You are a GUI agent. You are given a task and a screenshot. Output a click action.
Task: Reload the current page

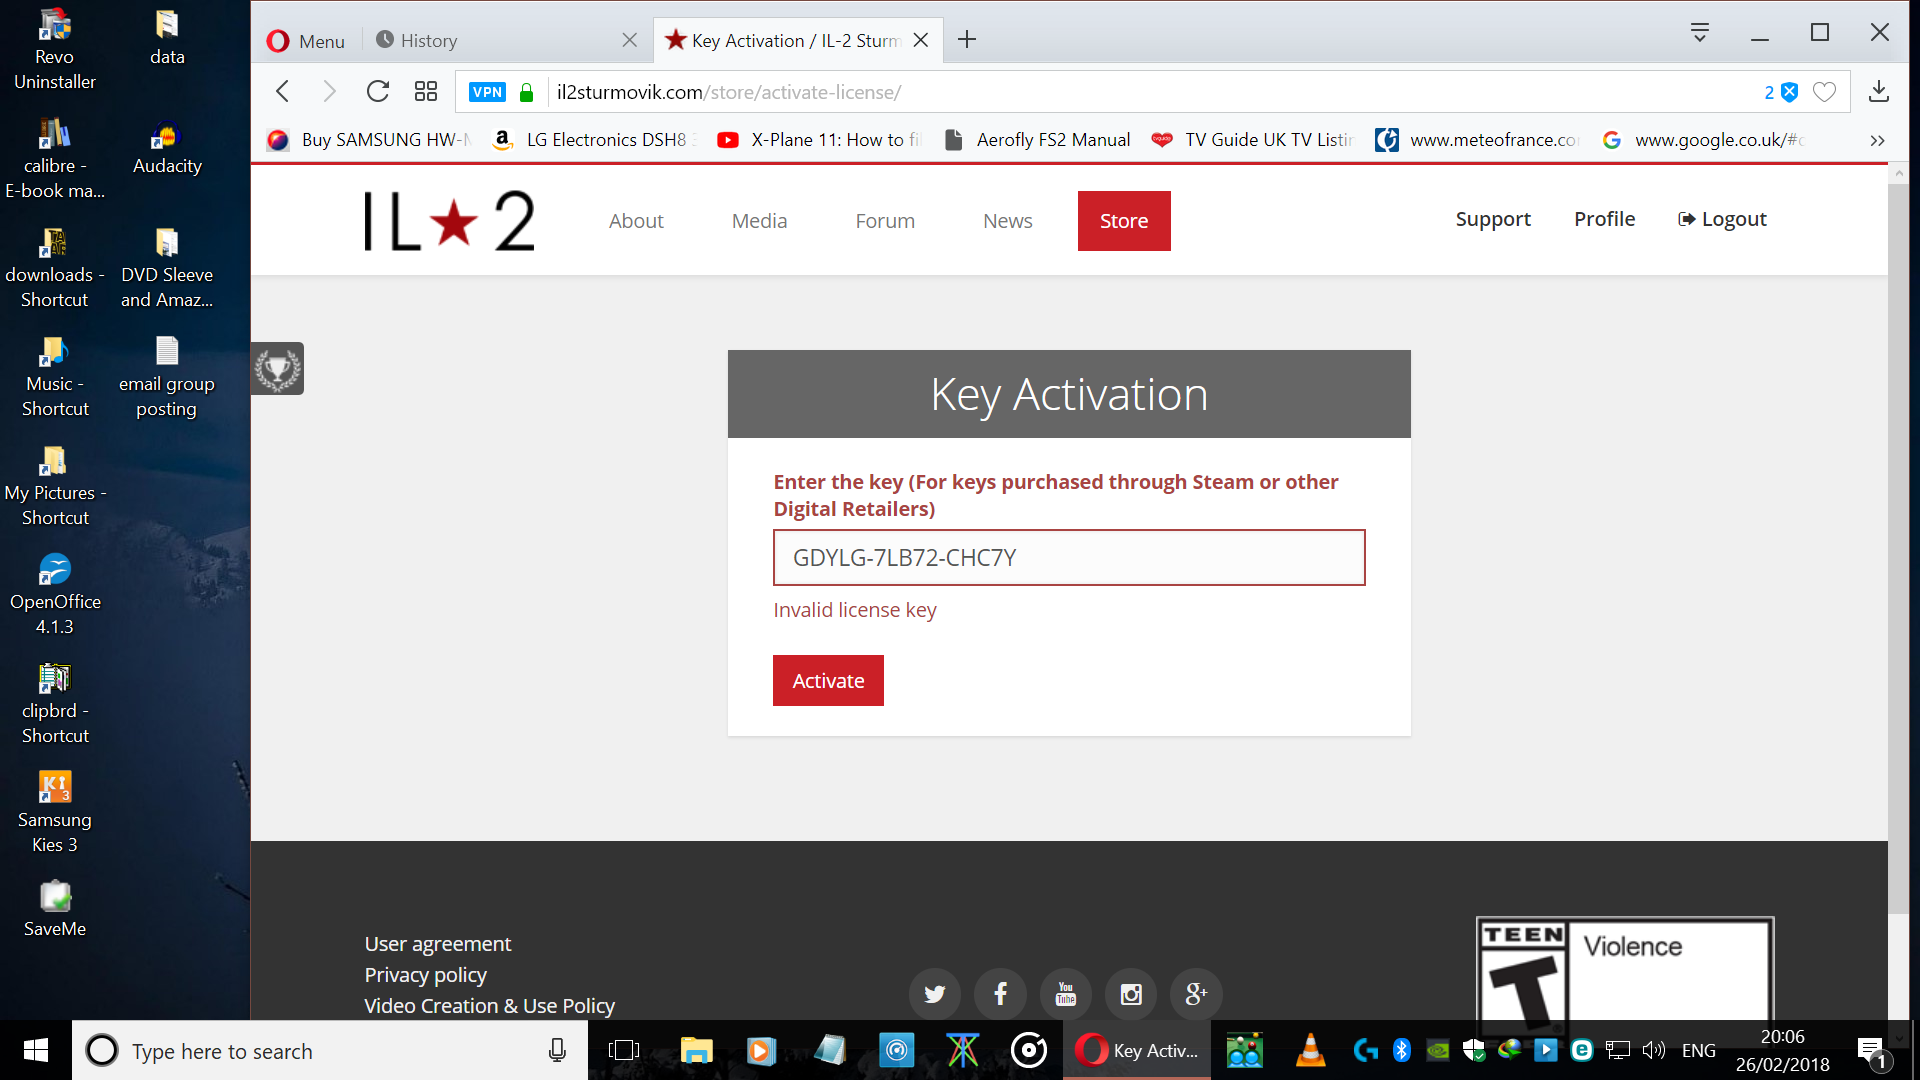378,92
